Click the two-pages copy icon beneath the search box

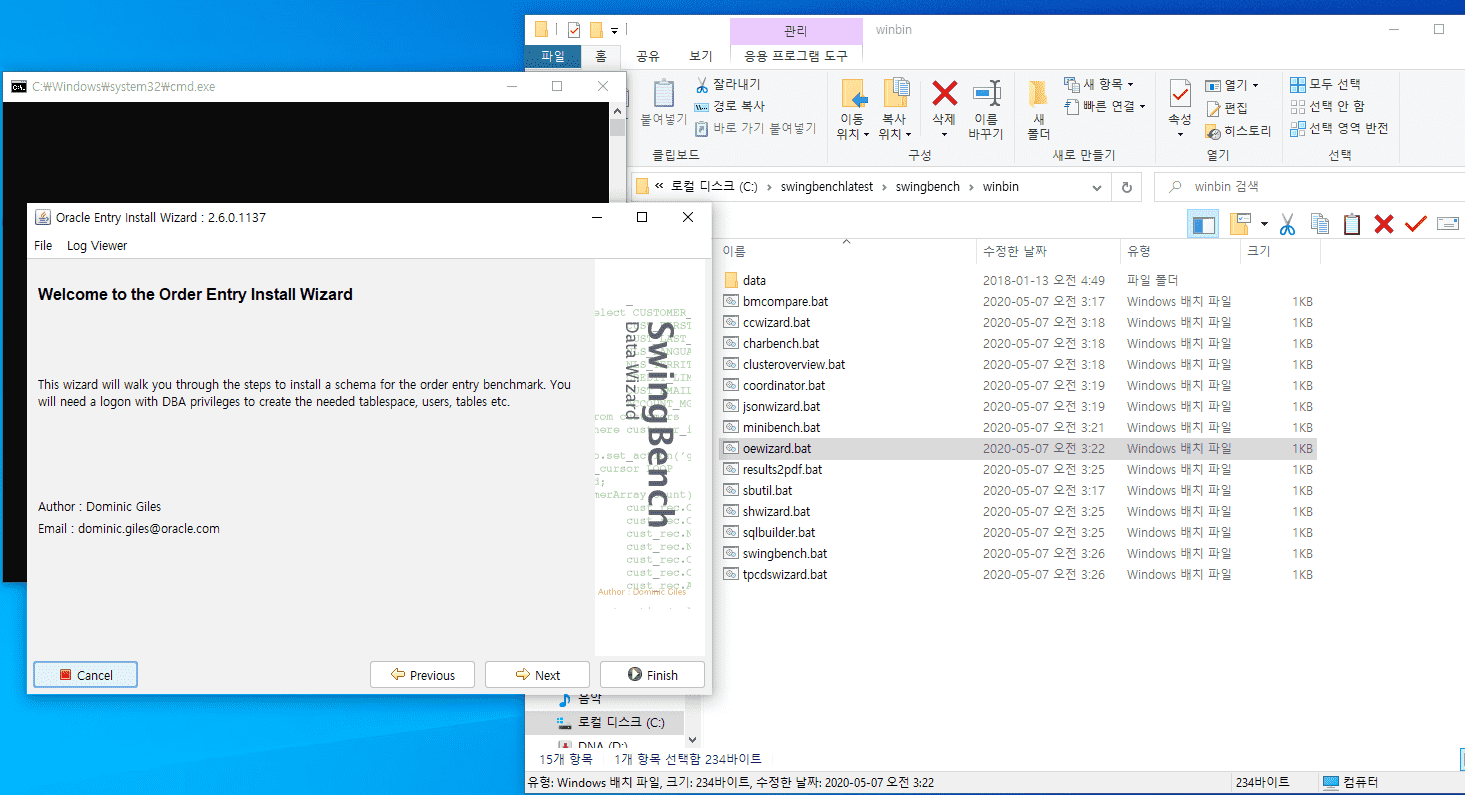click(x=1320, y=224)
